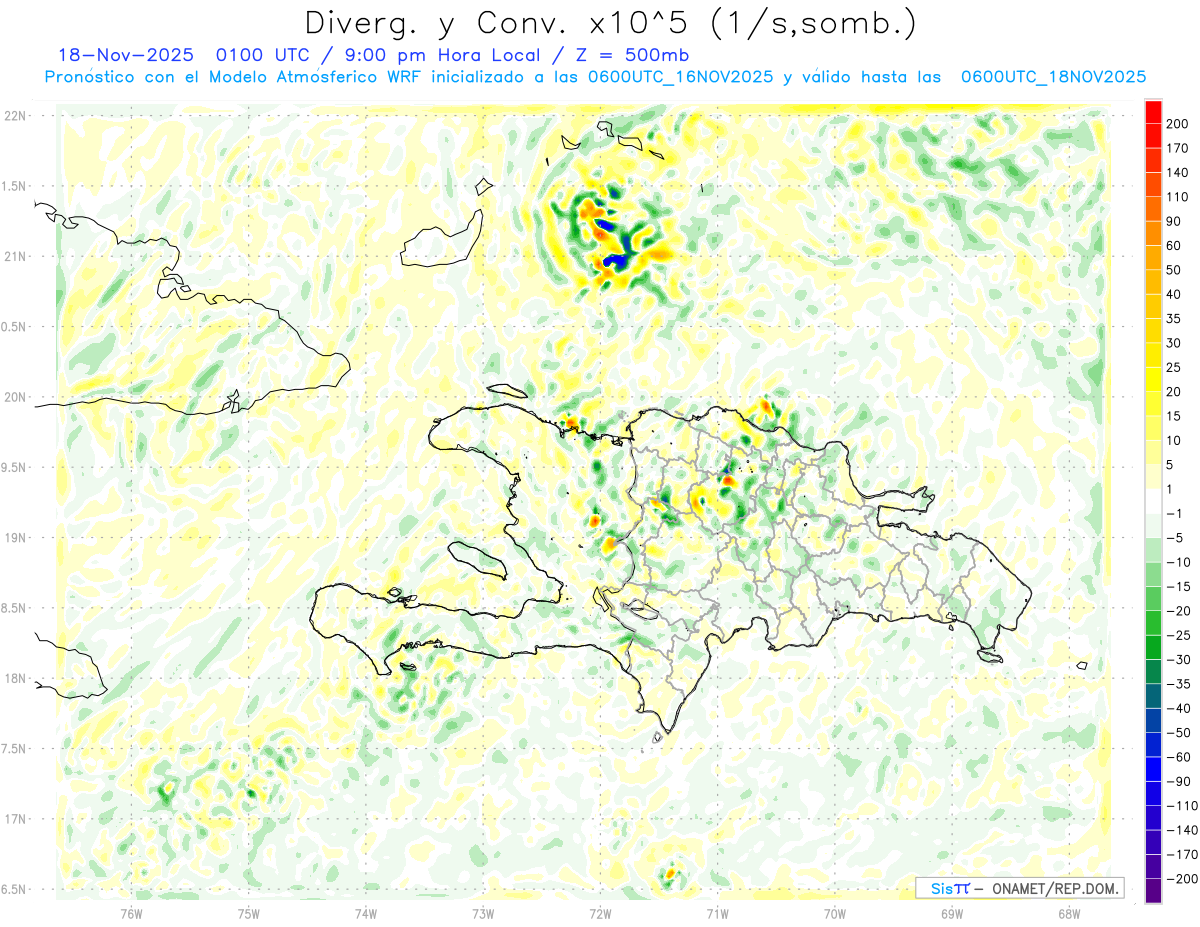Click the "-35" color scale label
The width and height of the screenshot is (1200, 927).
1177,684
